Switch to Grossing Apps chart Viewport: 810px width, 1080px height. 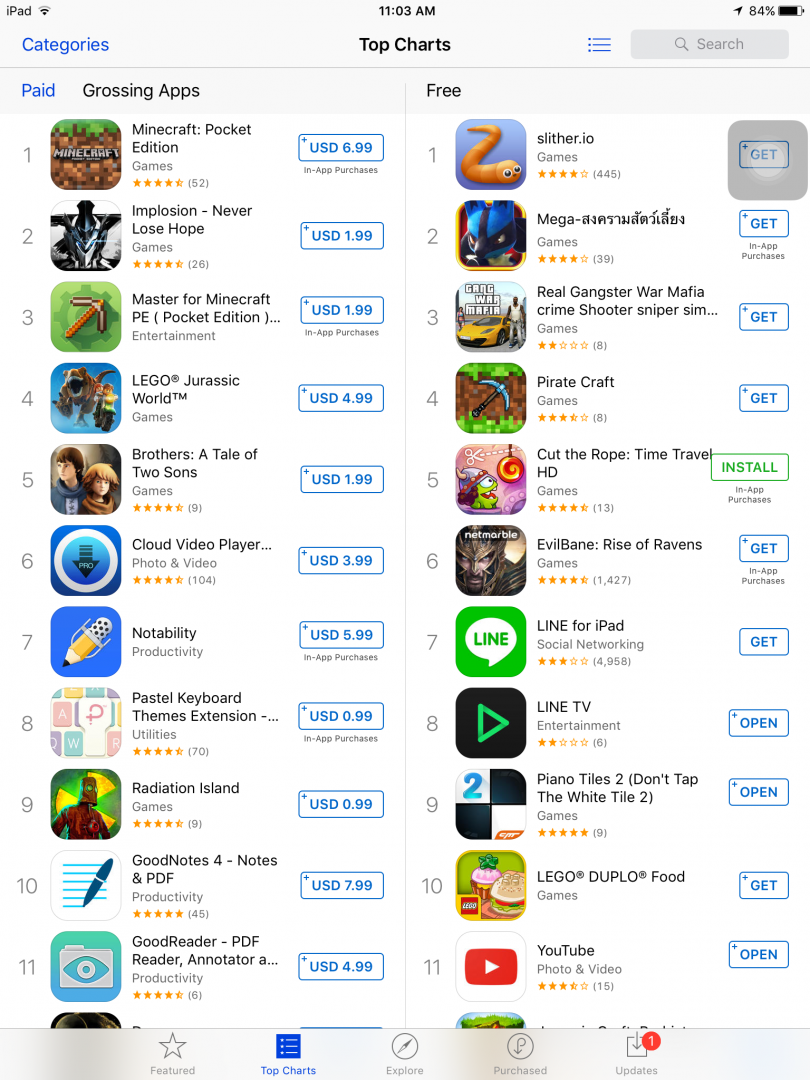pyautogui.click(x=141, y=91)
